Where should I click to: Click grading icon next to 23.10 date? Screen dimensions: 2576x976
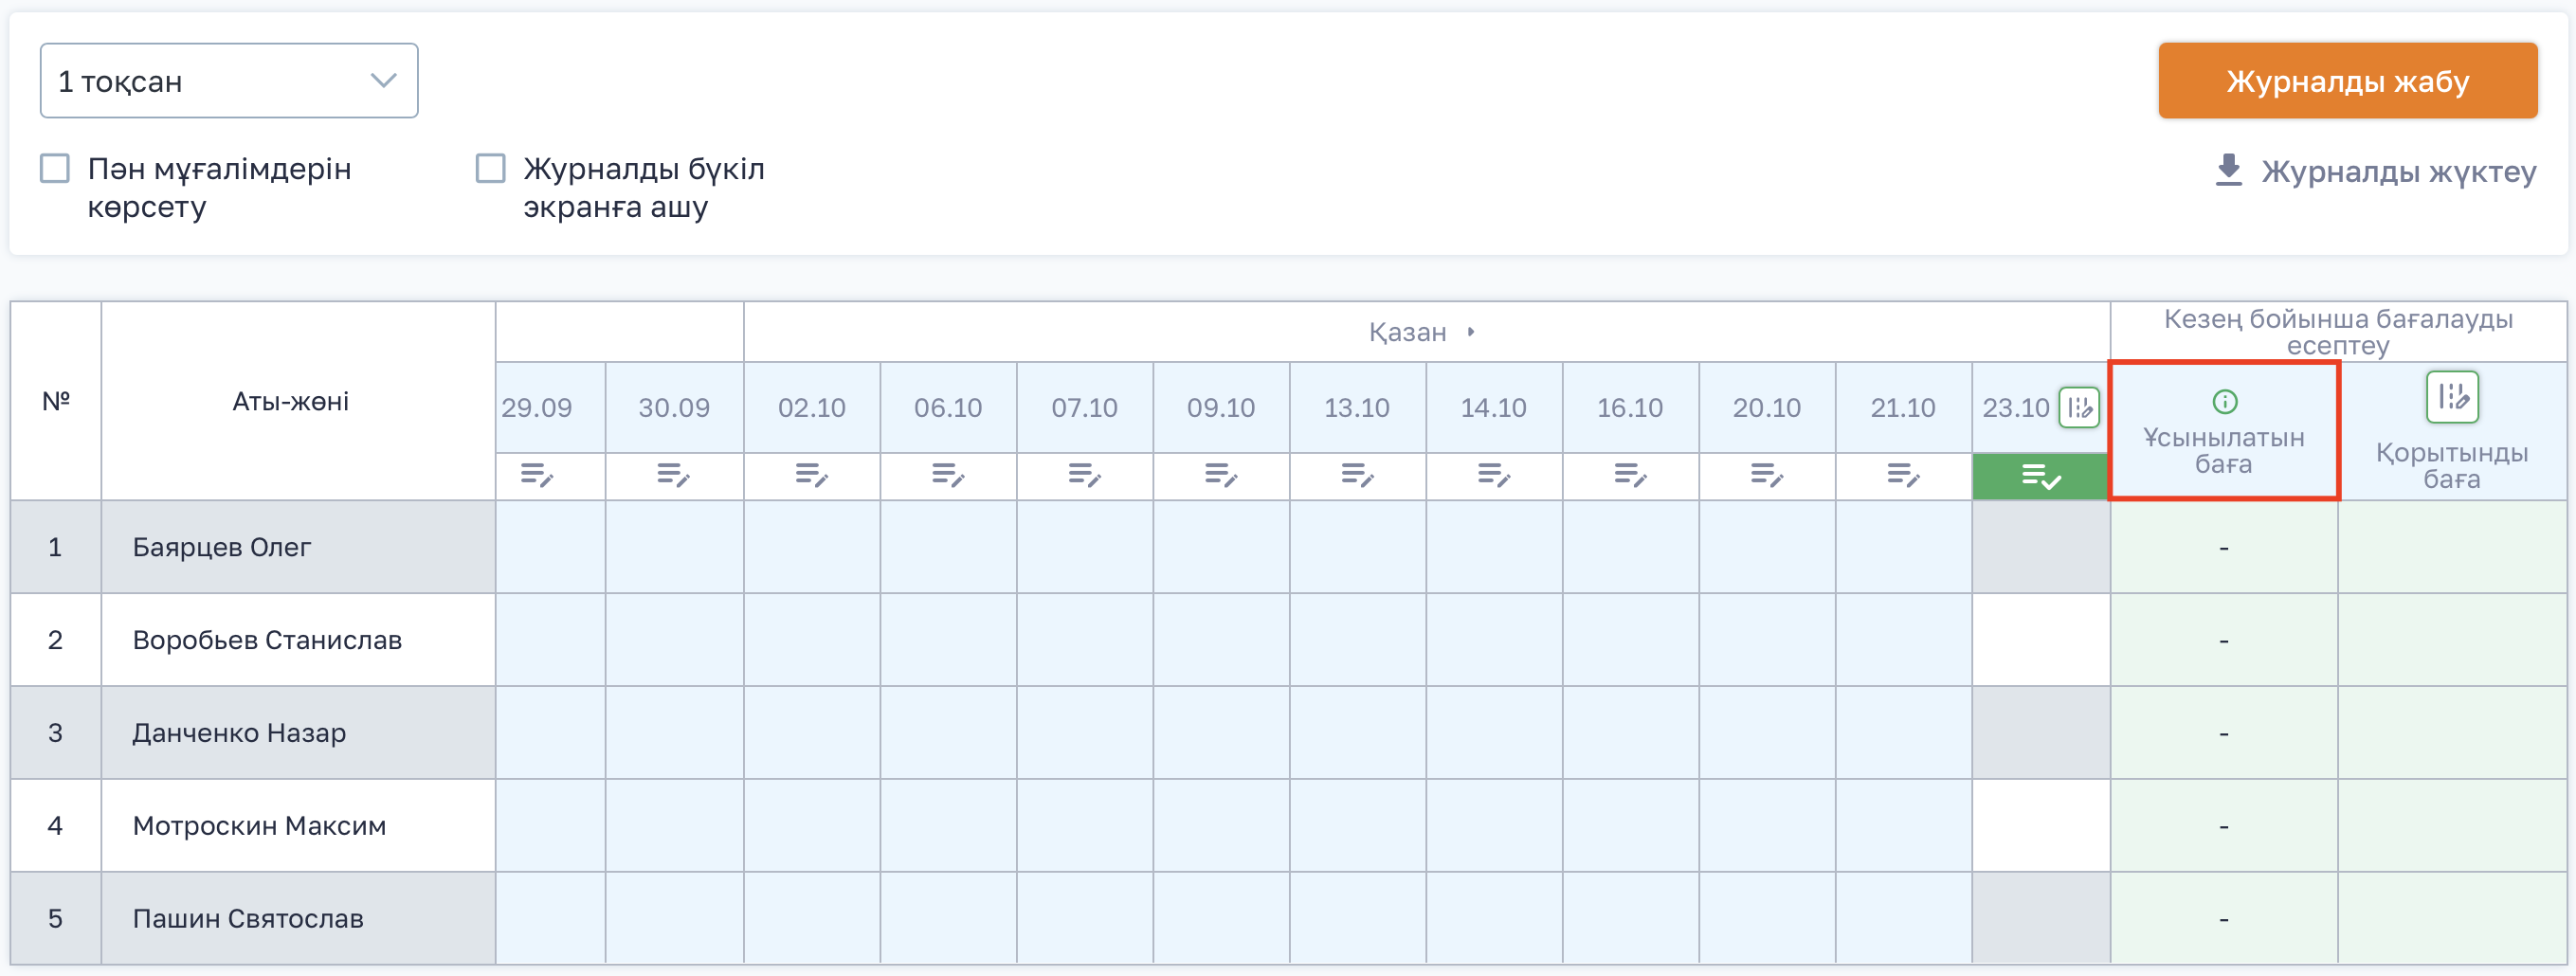pyautogui.click(x=2079, y=407)
